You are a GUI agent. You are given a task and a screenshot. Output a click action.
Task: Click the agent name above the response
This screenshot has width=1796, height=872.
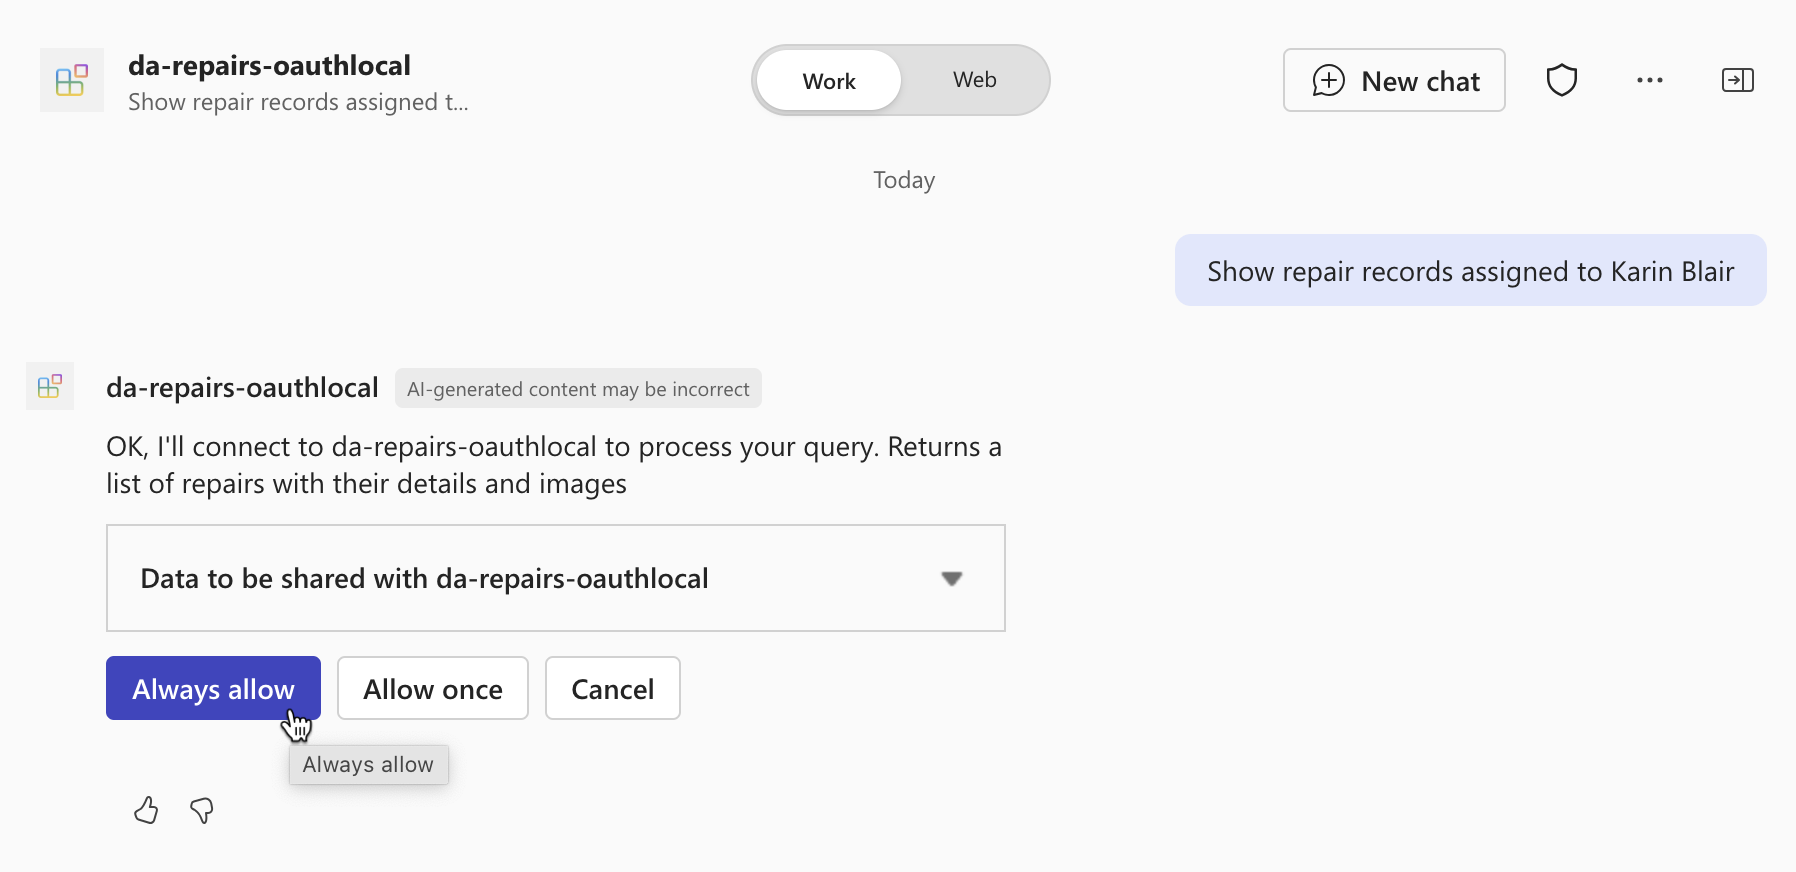pos(242,388)
